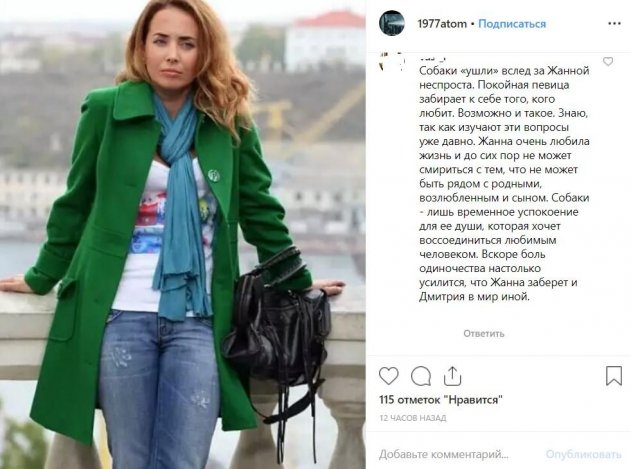
Task: Reply to the comment with Ответить
Action: click(x=483, y=333)
